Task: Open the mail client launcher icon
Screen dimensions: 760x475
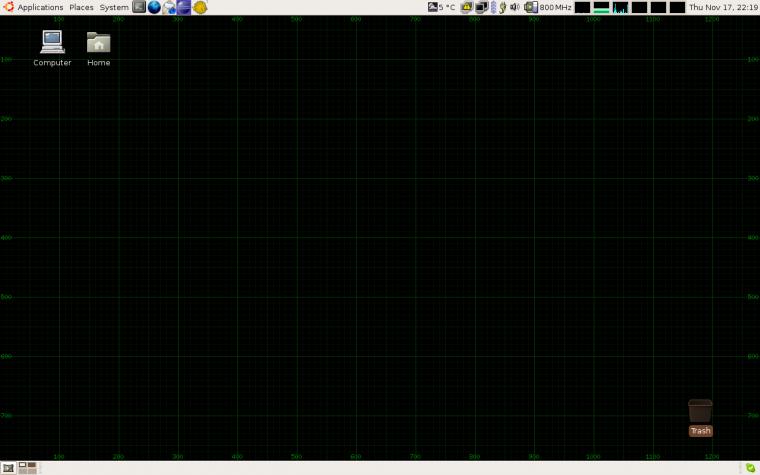Action: [169, 7]
